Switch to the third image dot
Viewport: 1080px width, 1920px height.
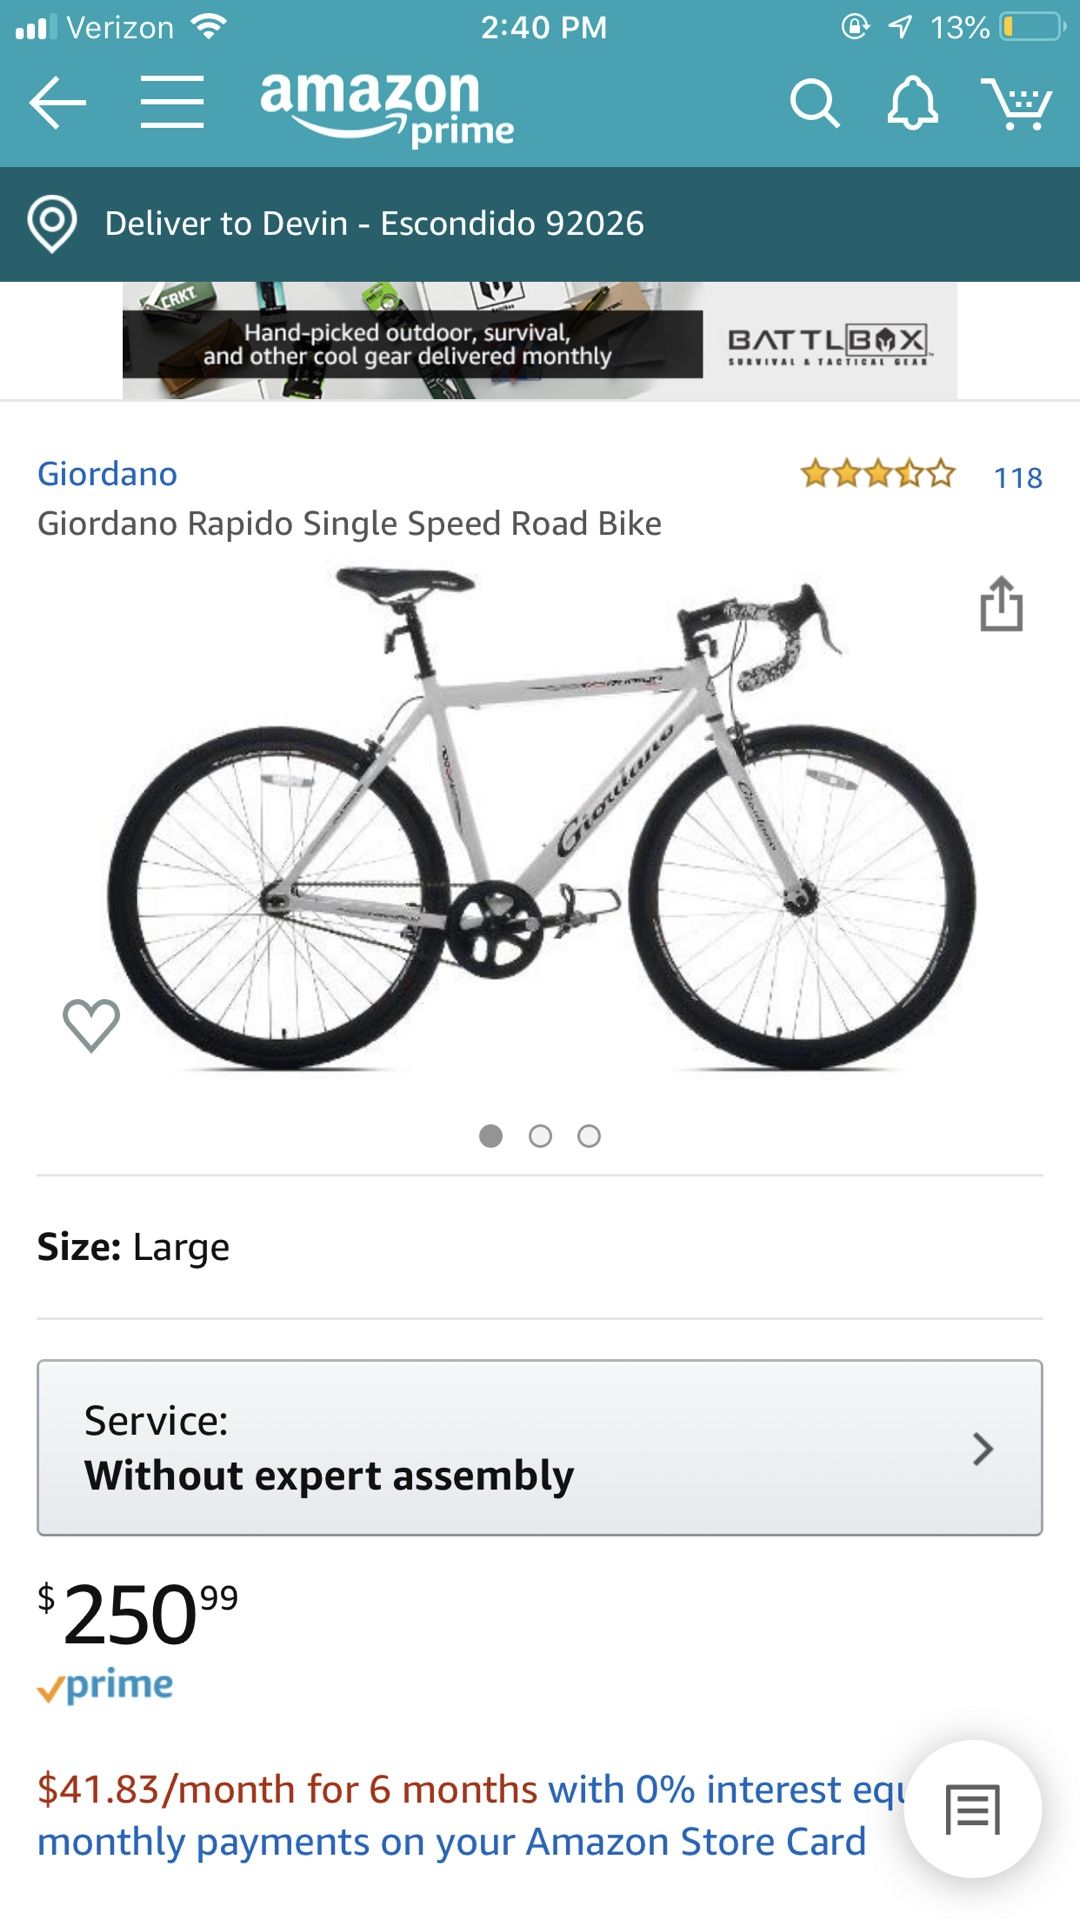point(589,1136)
